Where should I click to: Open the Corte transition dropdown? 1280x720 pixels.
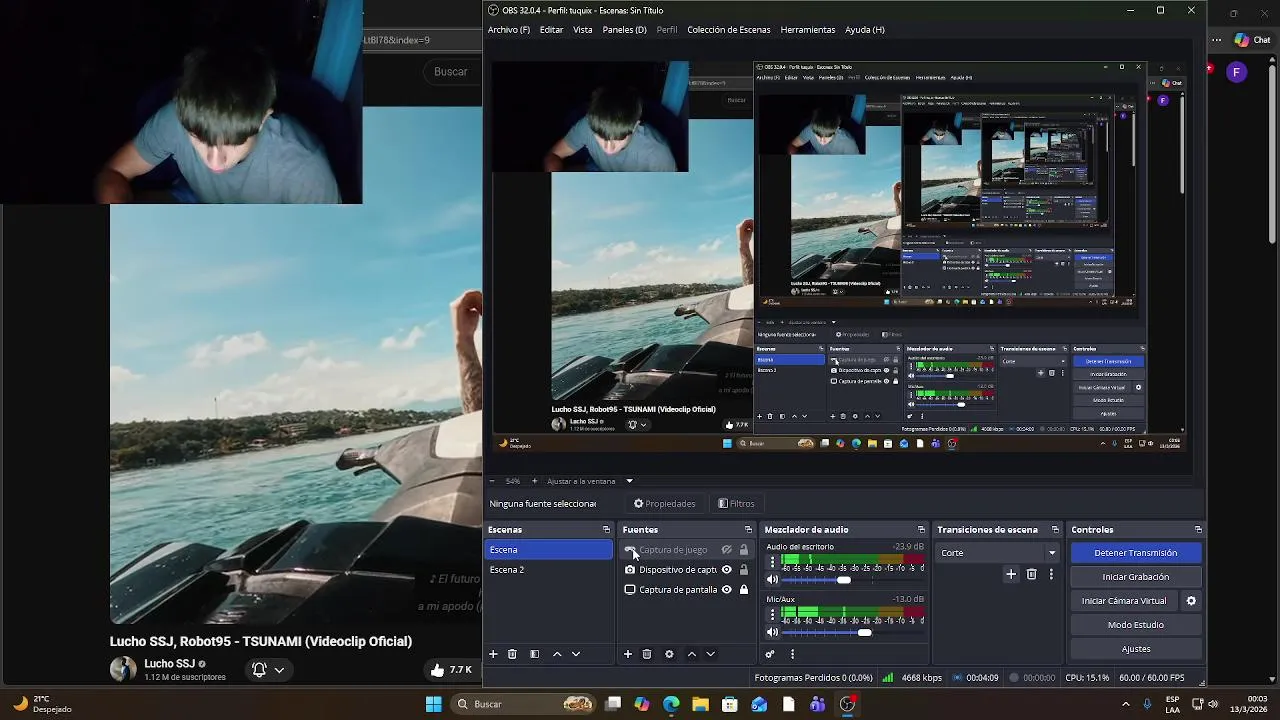[998, 553]
